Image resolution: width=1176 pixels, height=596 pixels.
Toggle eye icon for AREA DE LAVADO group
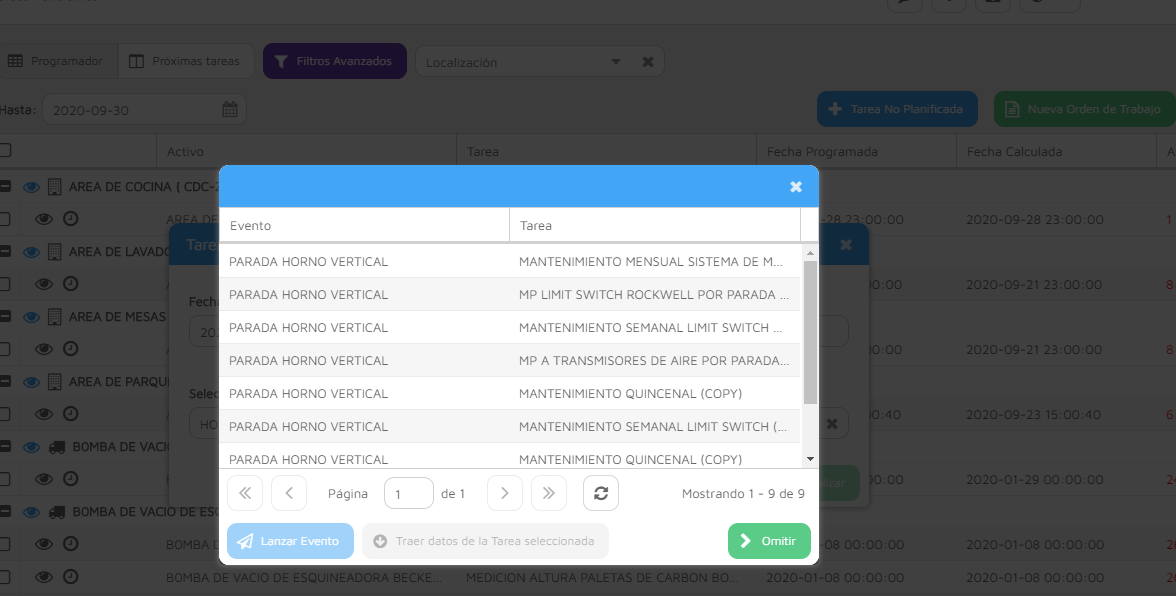tap(31, 252)
